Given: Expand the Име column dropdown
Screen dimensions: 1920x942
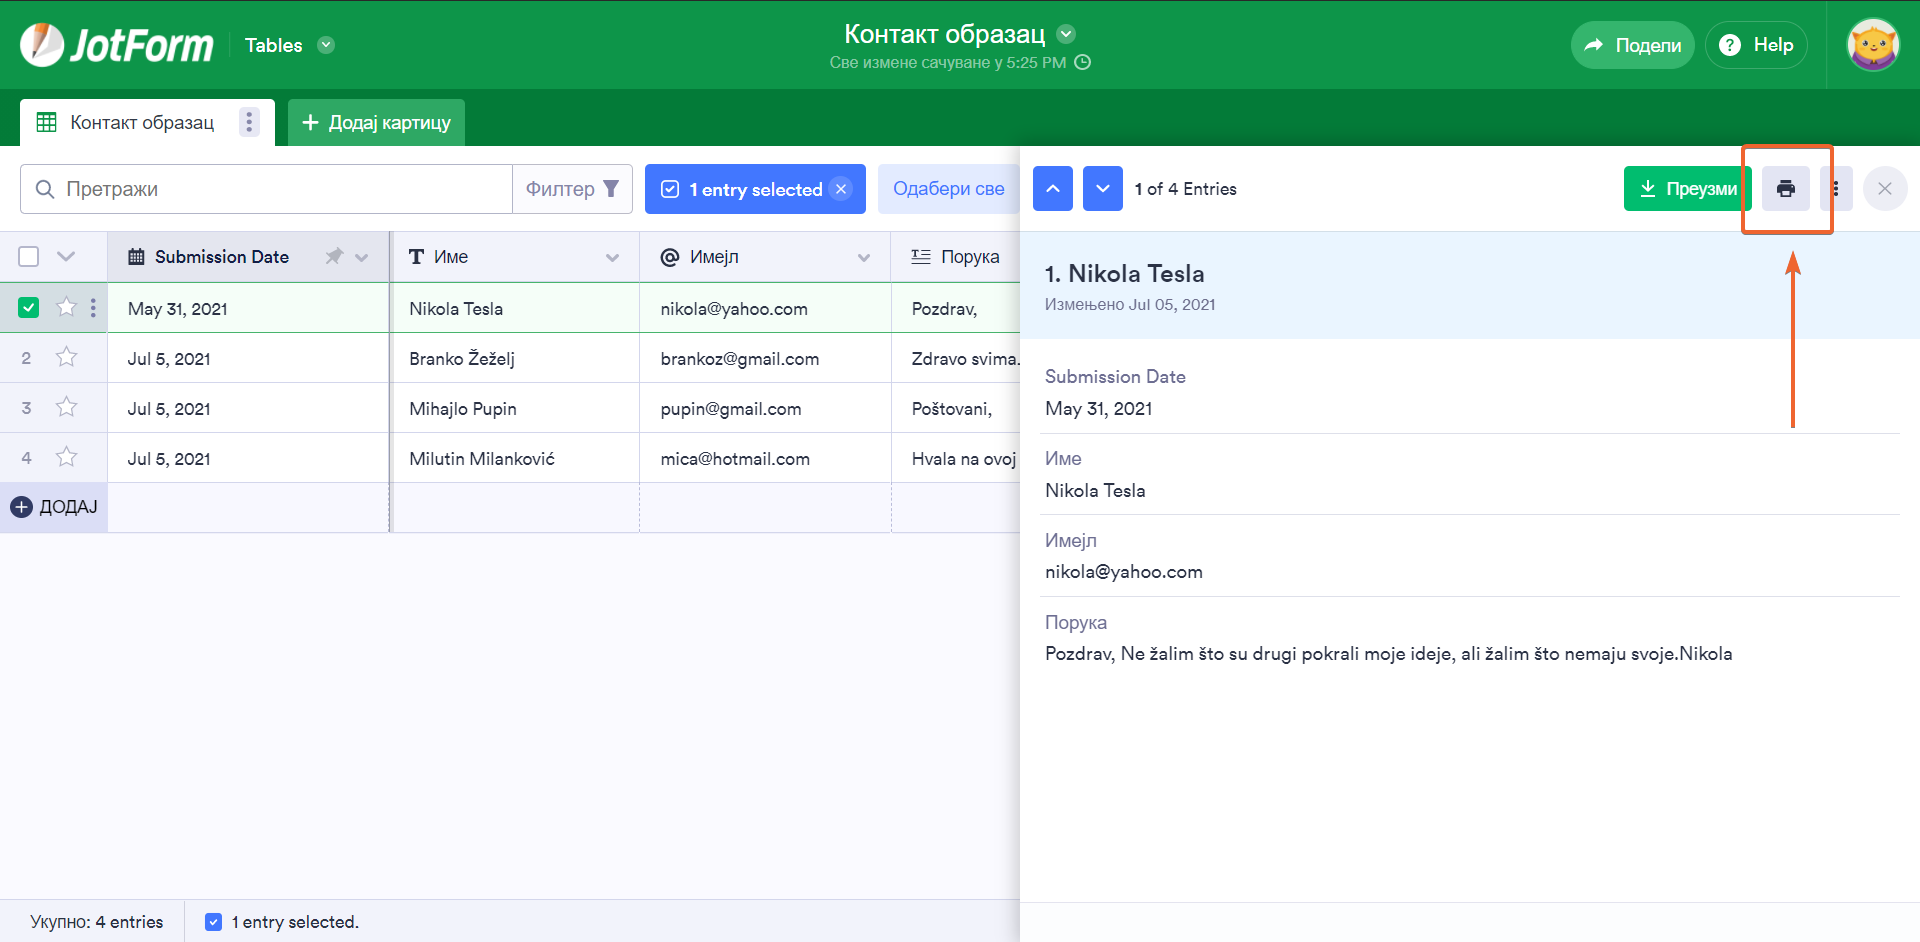Looking at the screenshot, I should pos(612,257).
